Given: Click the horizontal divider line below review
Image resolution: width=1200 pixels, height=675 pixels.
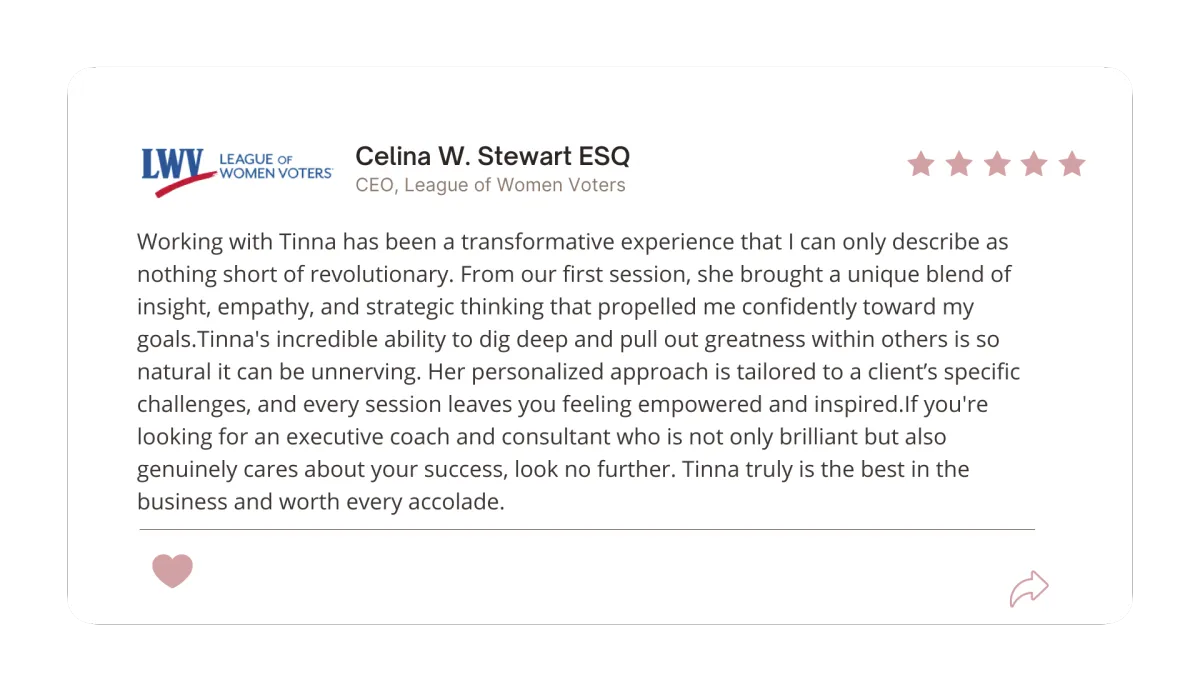Looking at the screenshot, I should tap(587, 529).
